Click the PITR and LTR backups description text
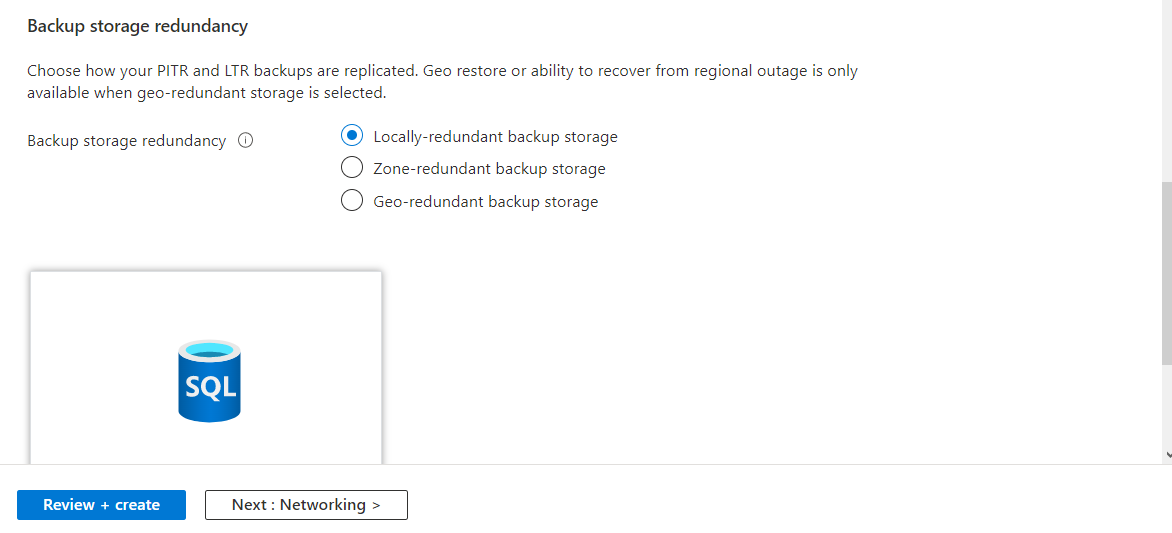 pyautogui.click(x=442, y=82)
